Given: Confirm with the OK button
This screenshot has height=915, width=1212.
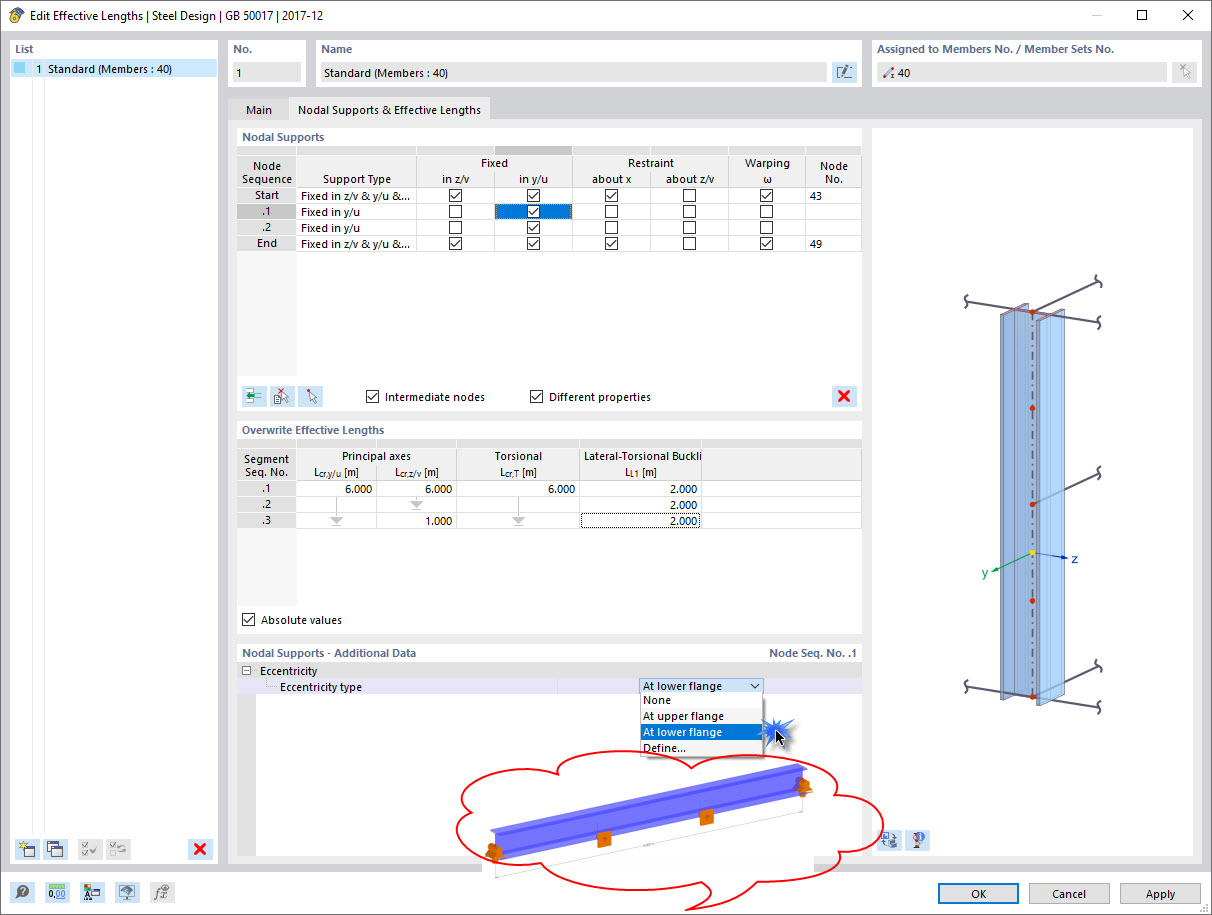Looking at the screenshot, I should click(x=978, y=893).
